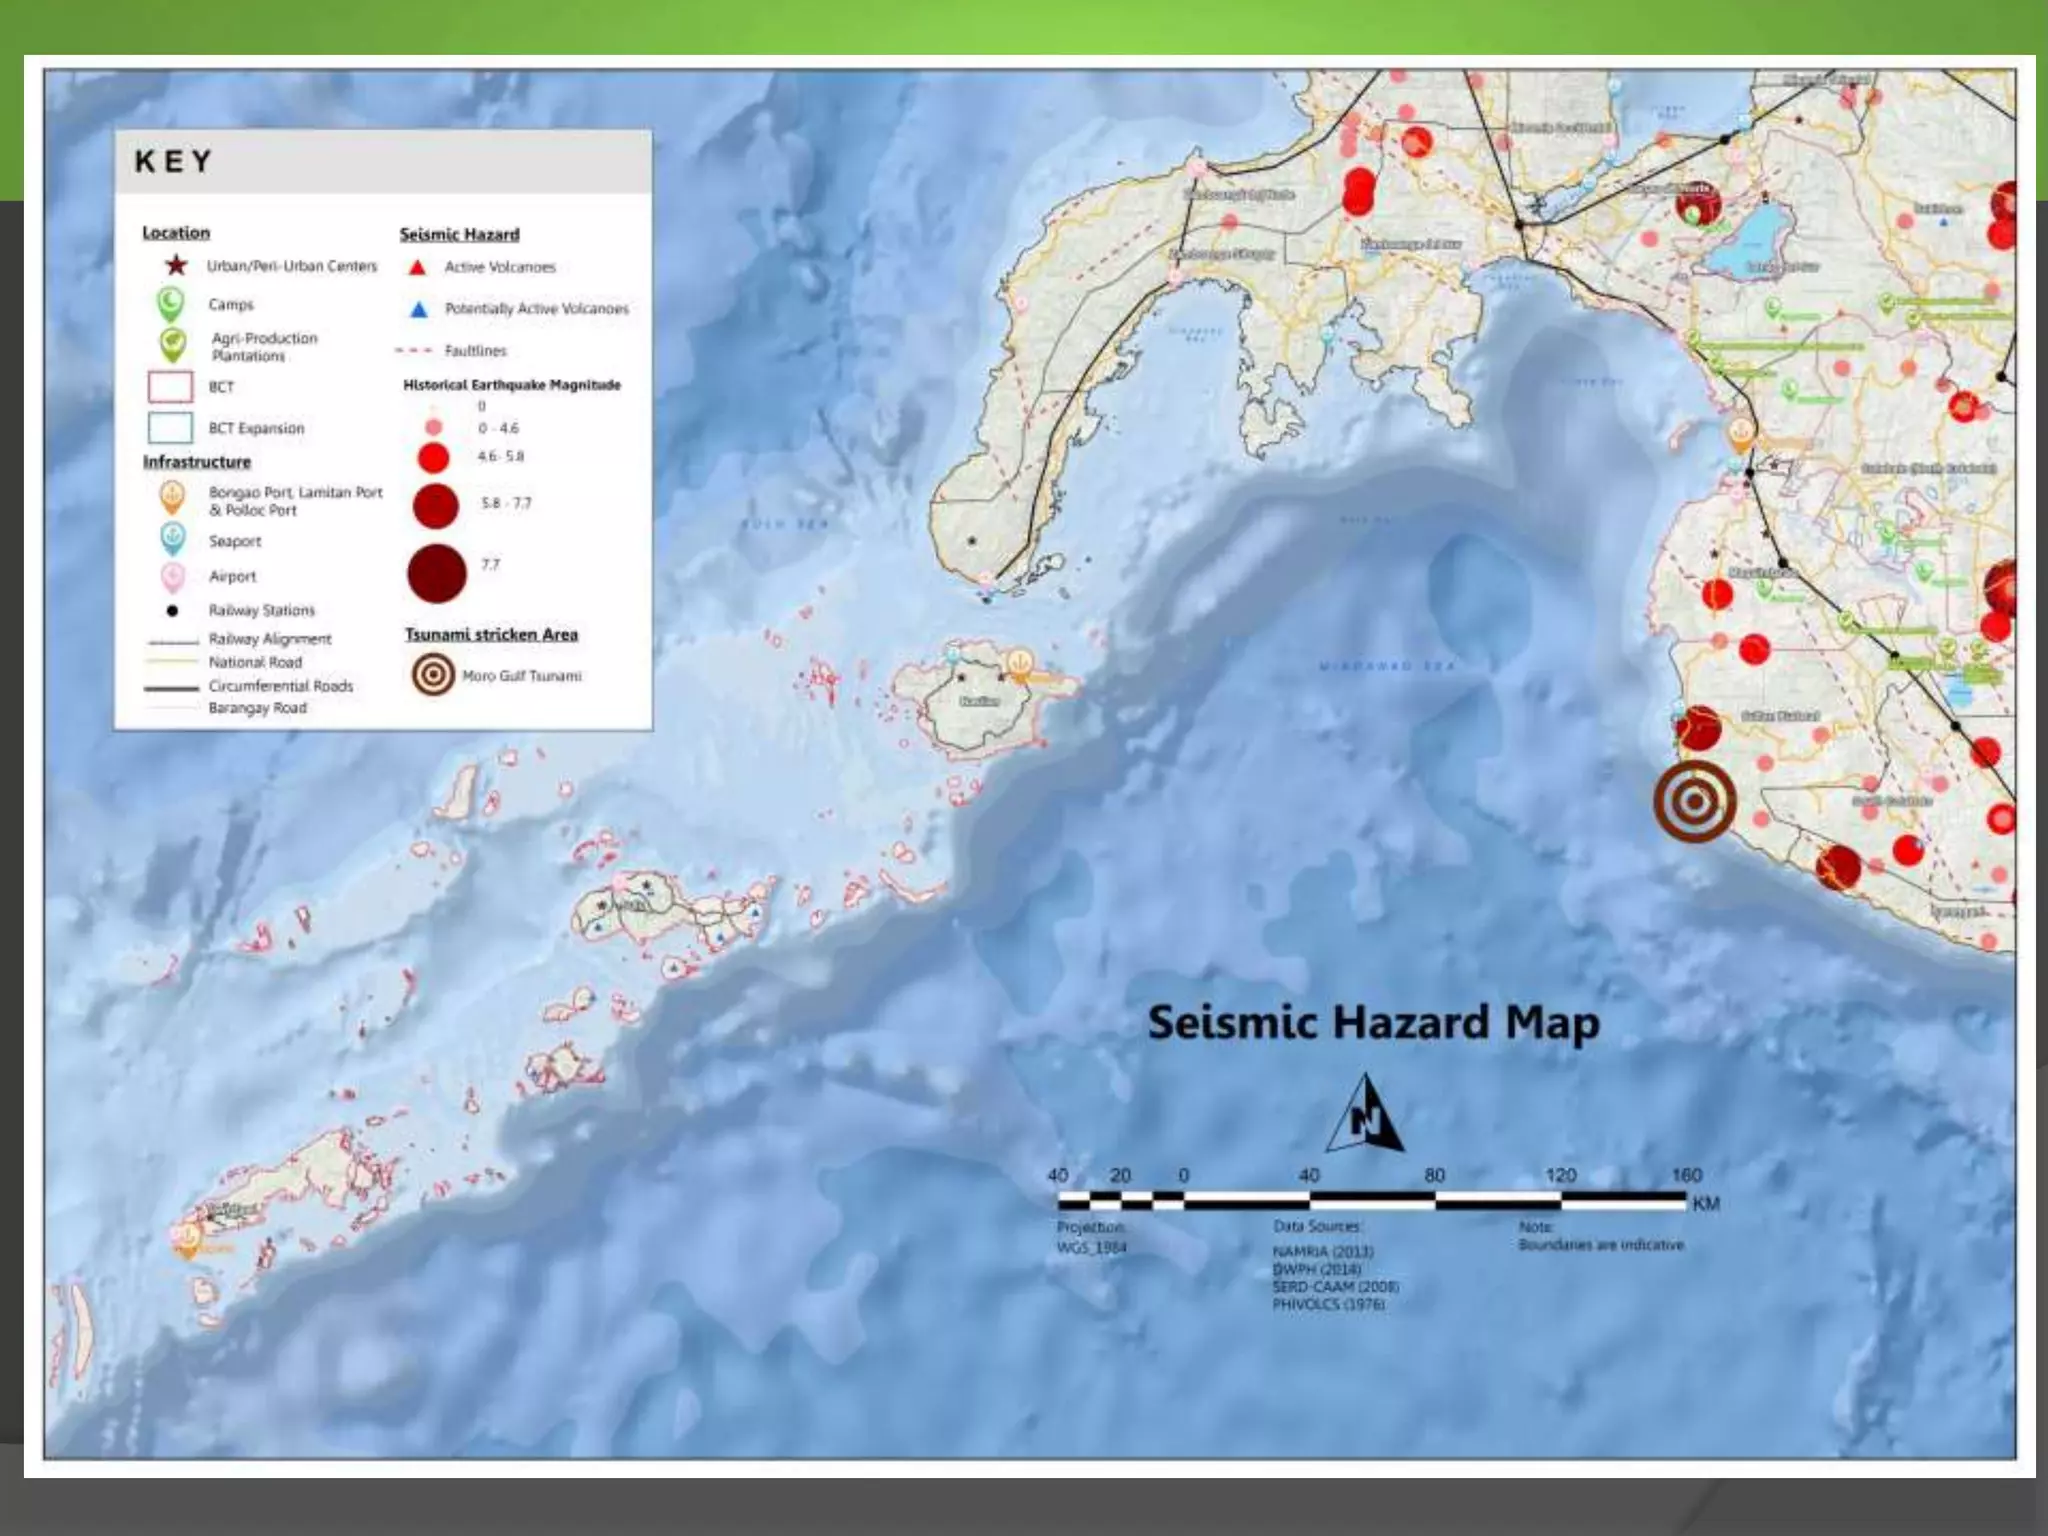Viewport: 2048px width, 1536px height.
Task: Click the BCT red outlined box
Action: tap(170, 387)
